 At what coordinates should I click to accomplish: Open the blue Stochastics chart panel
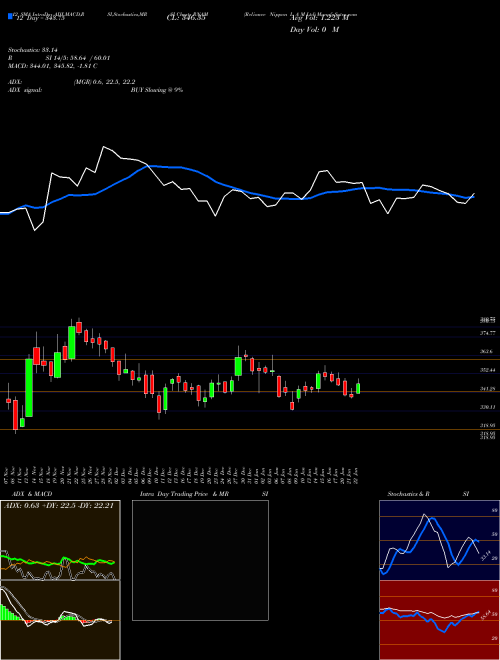coord(439,540)
